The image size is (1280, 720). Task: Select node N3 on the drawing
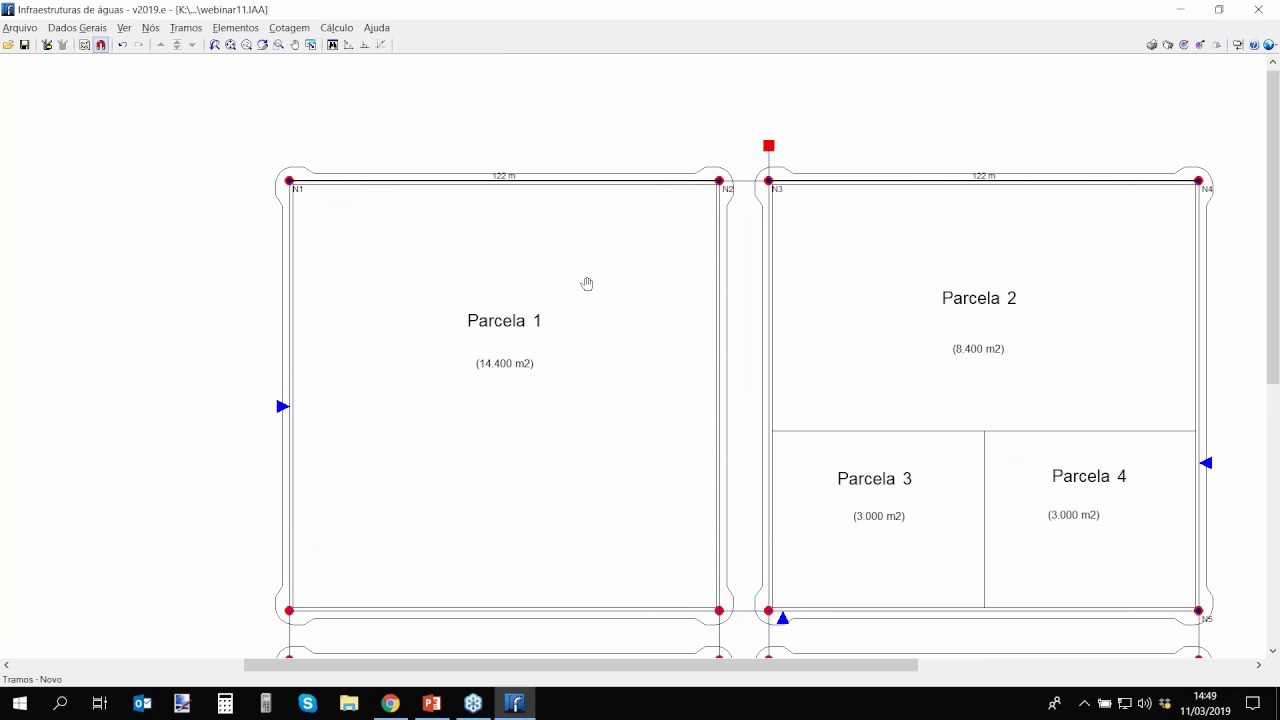point(768,181)
